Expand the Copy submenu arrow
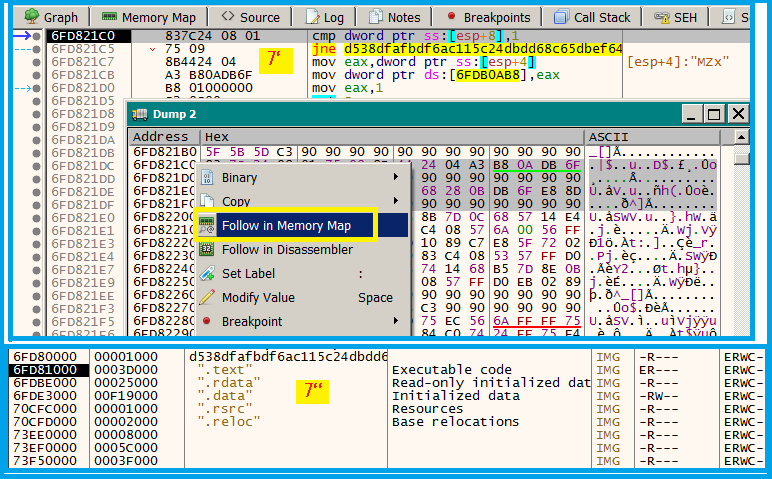The image size is (772, 479). 397,202
